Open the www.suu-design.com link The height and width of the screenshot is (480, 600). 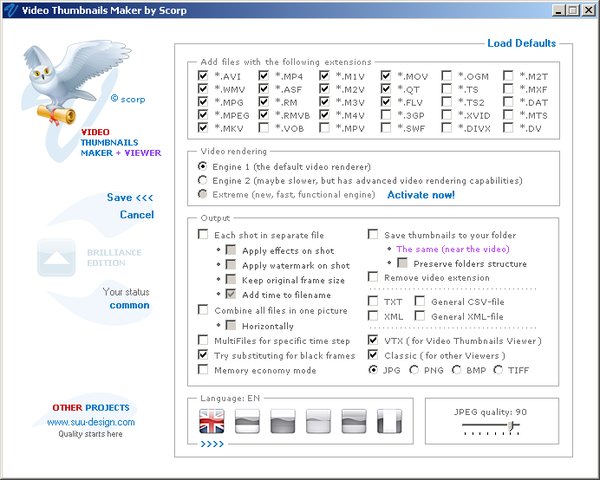click(91, 422)
